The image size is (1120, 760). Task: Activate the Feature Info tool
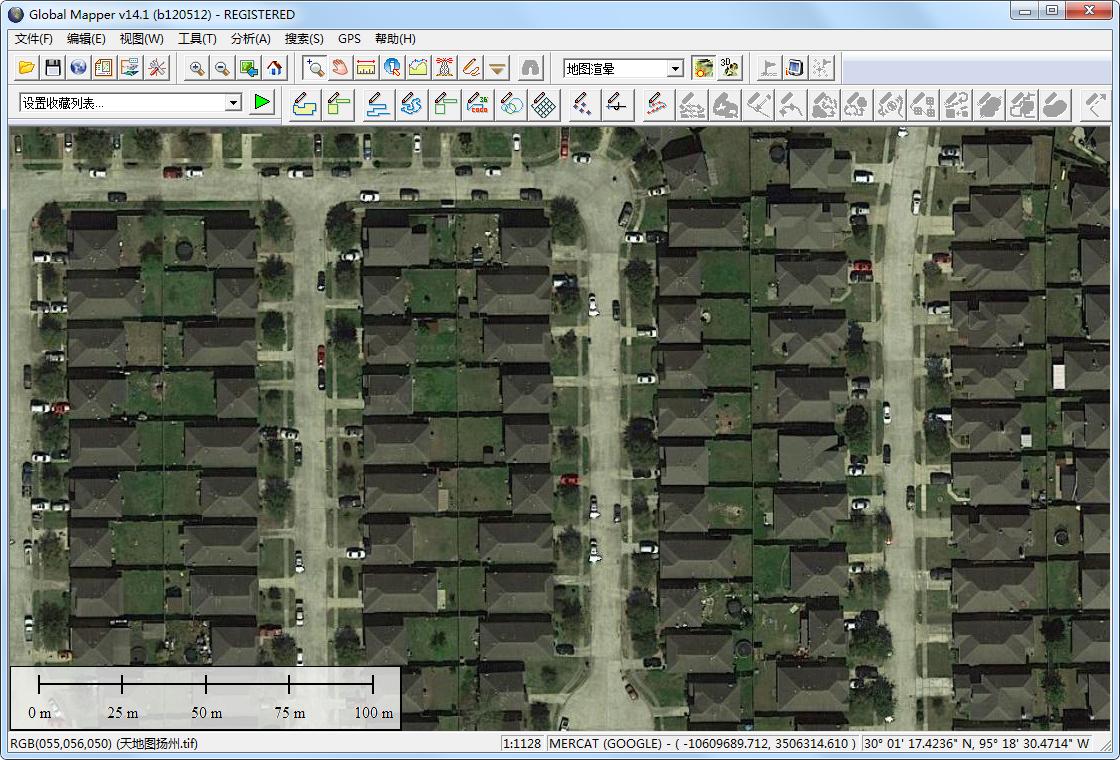pos(392,68)
